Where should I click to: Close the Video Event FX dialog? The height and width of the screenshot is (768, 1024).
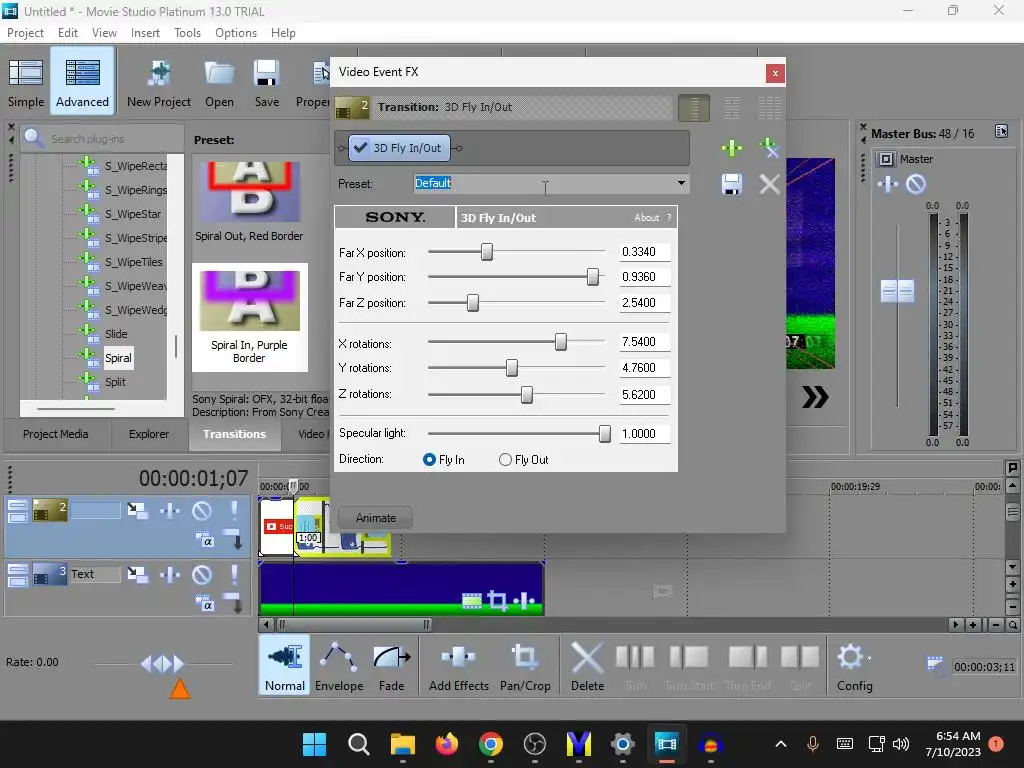[x=775, y=73]
